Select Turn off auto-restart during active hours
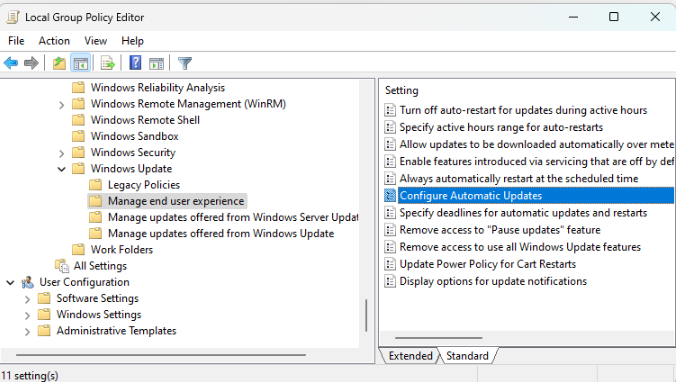The height and width of the screenshot is (382, 680). point(523,110)
